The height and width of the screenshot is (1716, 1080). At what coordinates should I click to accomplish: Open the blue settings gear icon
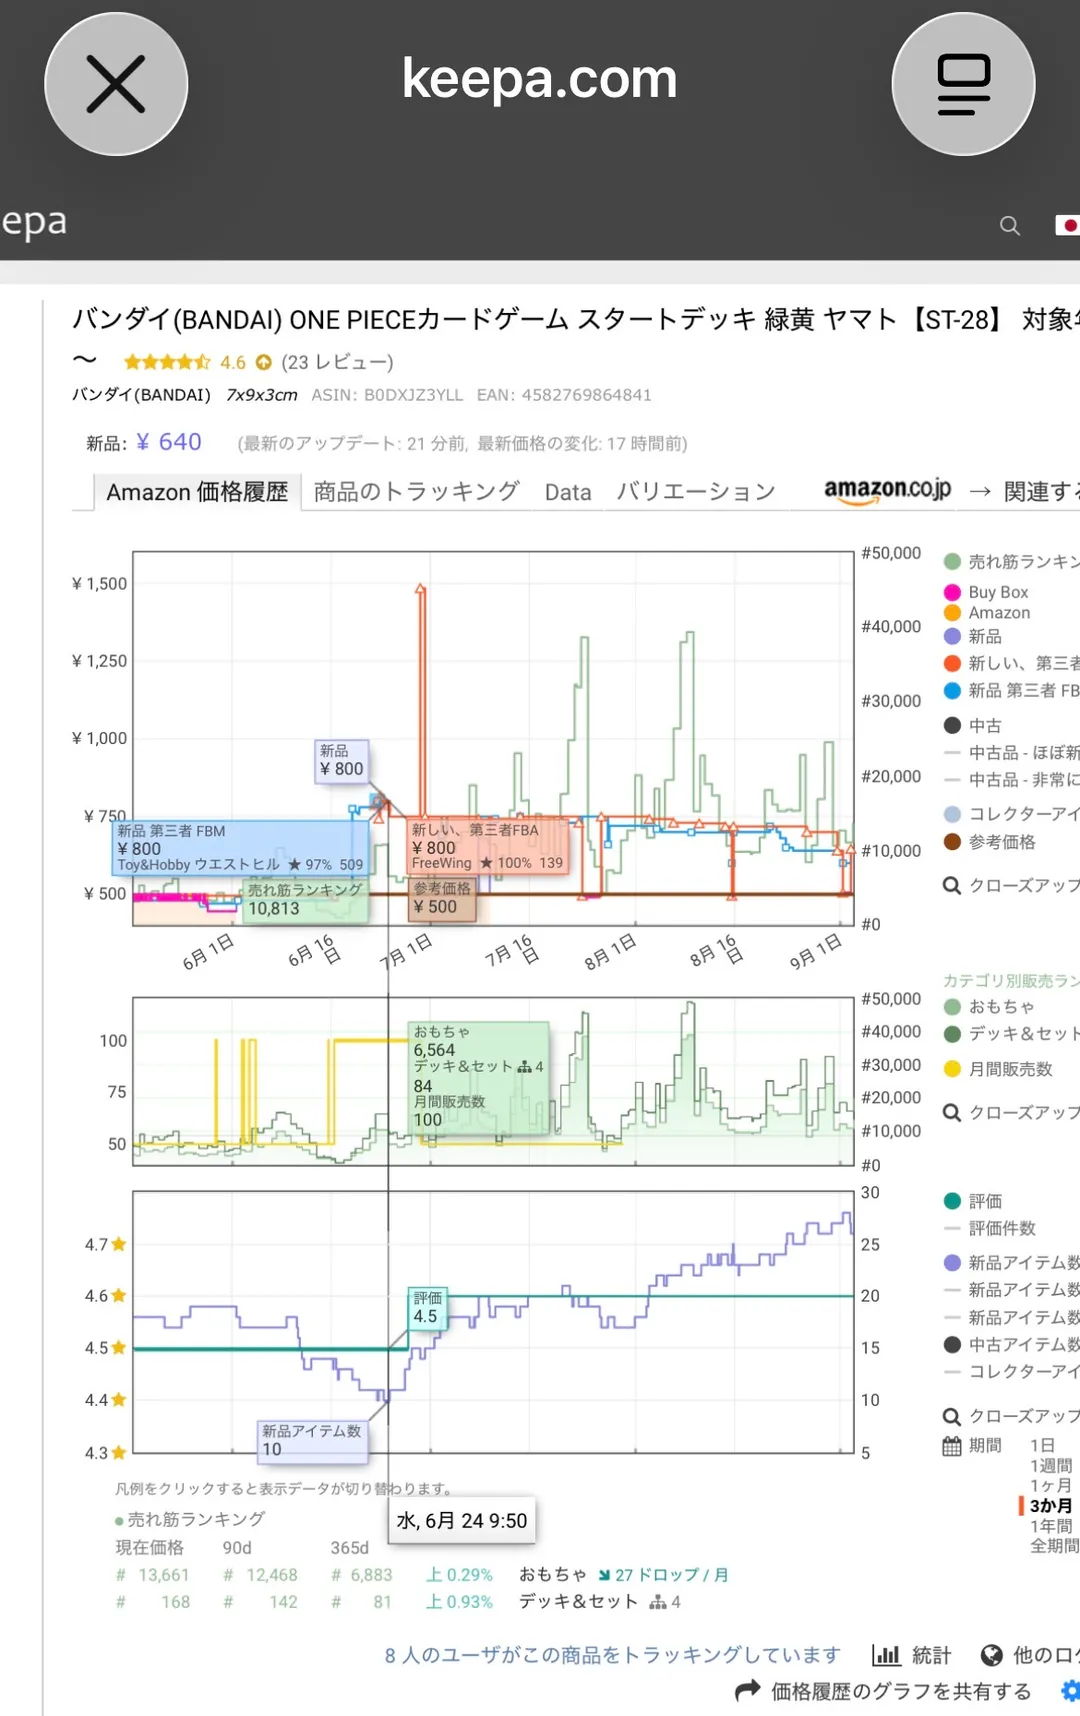pos(1071,1691)
